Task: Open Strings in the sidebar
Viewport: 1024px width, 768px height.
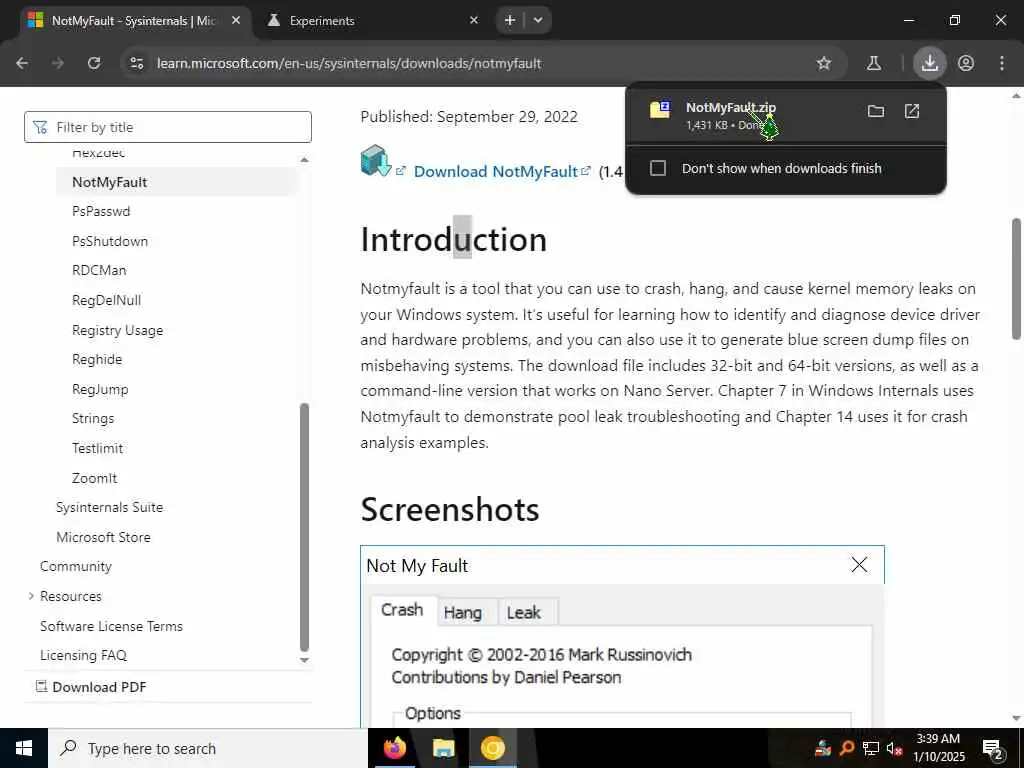Action: point(93,419)
